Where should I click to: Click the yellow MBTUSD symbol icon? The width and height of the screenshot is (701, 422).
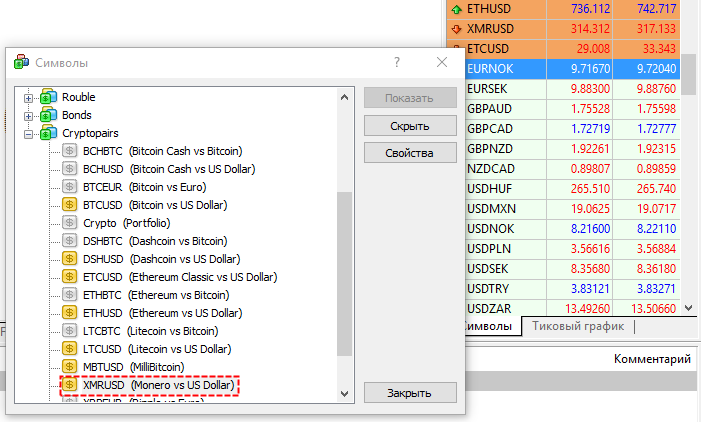69,367
